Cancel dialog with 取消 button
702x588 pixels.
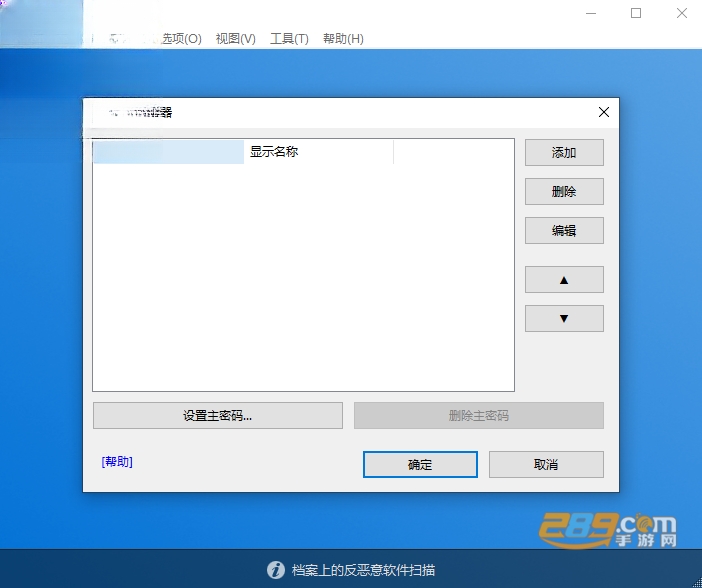(x=546, y=464)
